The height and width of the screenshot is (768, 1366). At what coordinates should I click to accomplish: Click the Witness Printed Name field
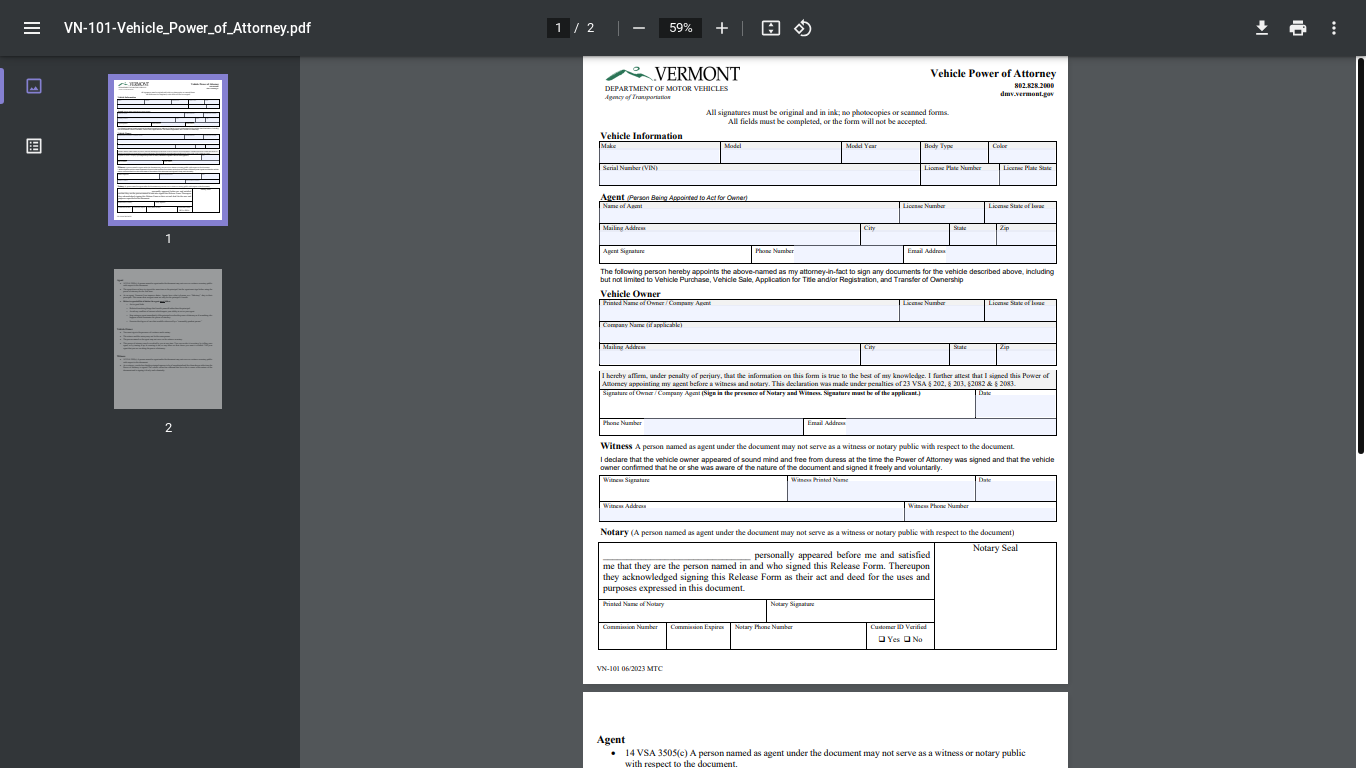click(881, 488)
